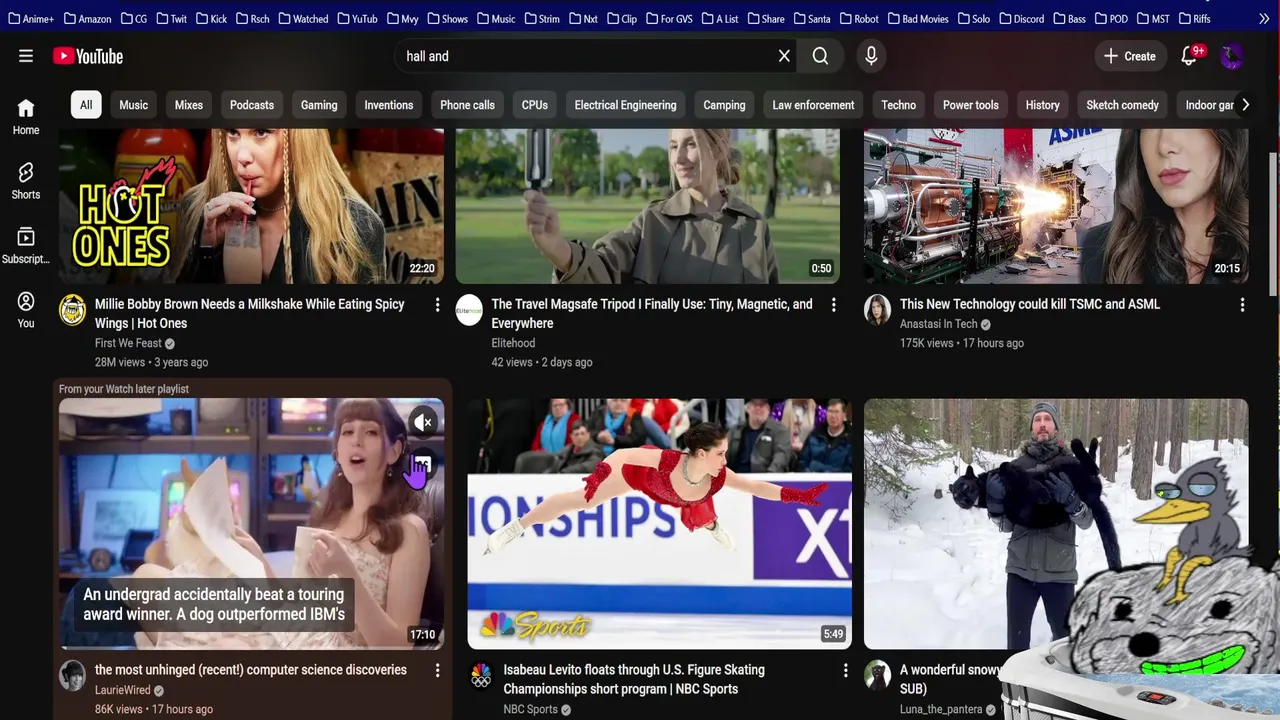Viewport: 1280px width, 720px height.
Task: Open the account avatar menu
Action: (x=1231, y=56)
